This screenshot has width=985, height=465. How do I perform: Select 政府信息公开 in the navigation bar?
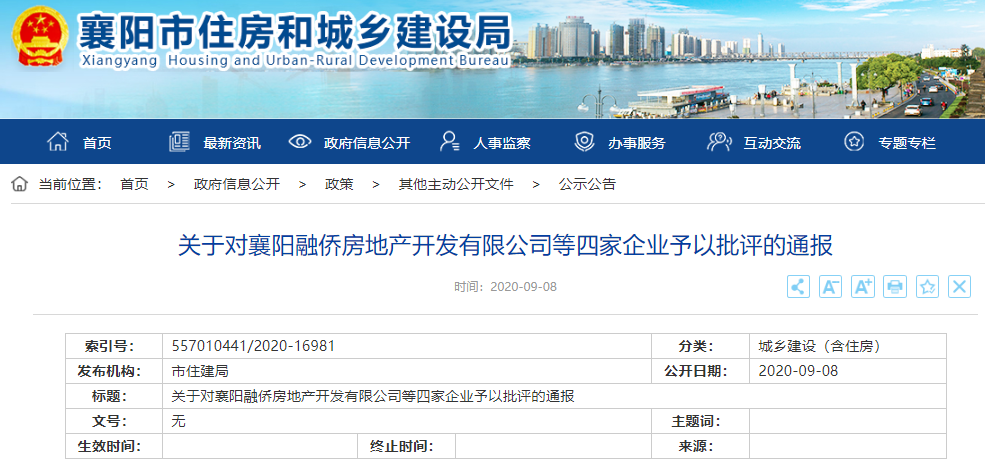(x=349, y=142)
